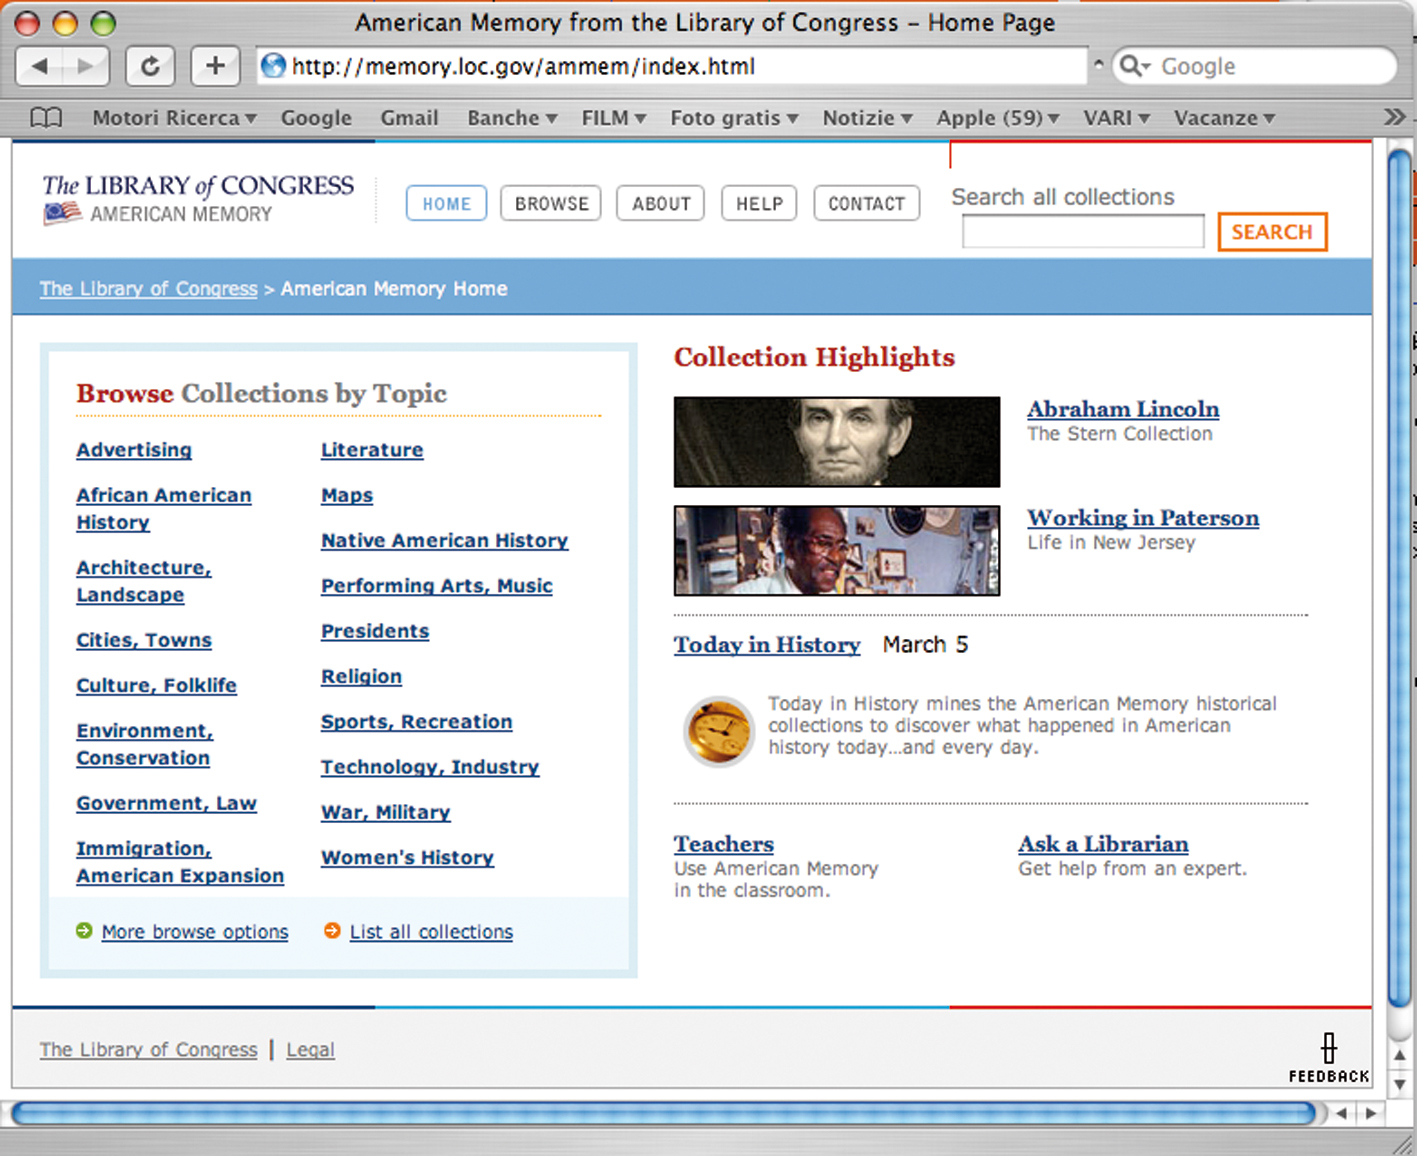Click the Legal footer link
Viewport: 1417px width, 1156px height.
click(x=310, y=1050)
